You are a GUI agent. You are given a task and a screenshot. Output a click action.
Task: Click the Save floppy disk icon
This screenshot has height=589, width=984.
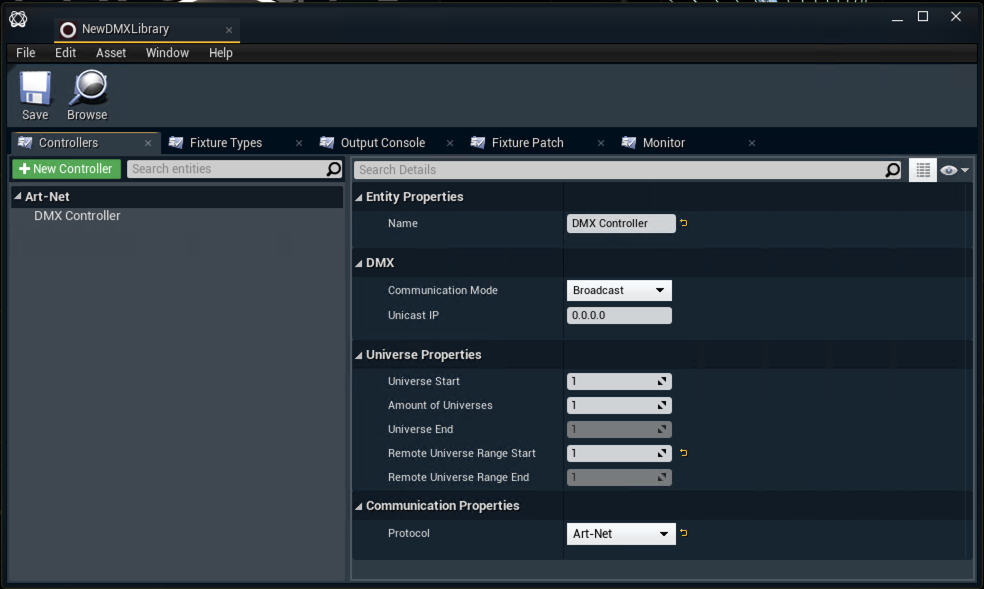pos(35,89)
